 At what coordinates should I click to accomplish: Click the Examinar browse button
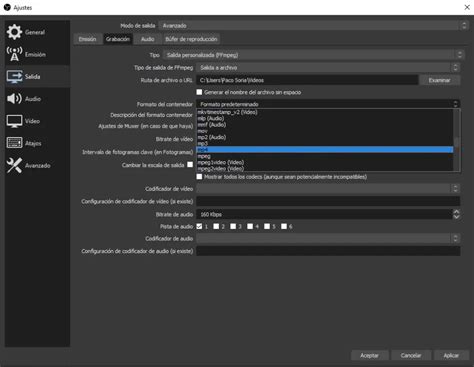tap(440, 80)
